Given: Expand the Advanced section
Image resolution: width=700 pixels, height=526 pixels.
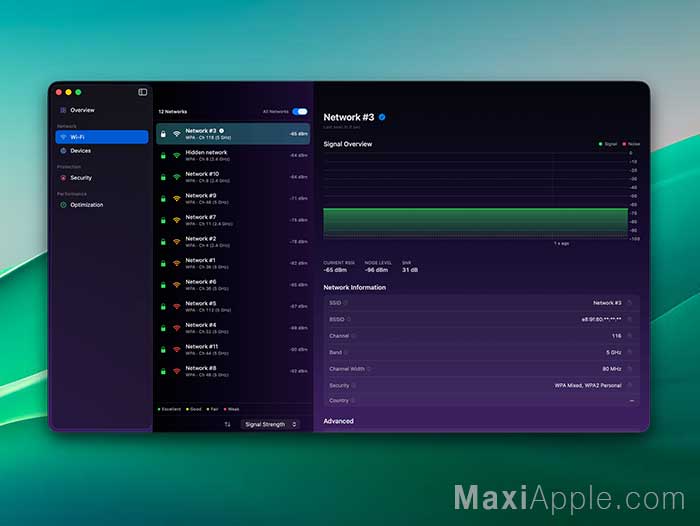Looking at the screenshot, I should tap(338, 421).
